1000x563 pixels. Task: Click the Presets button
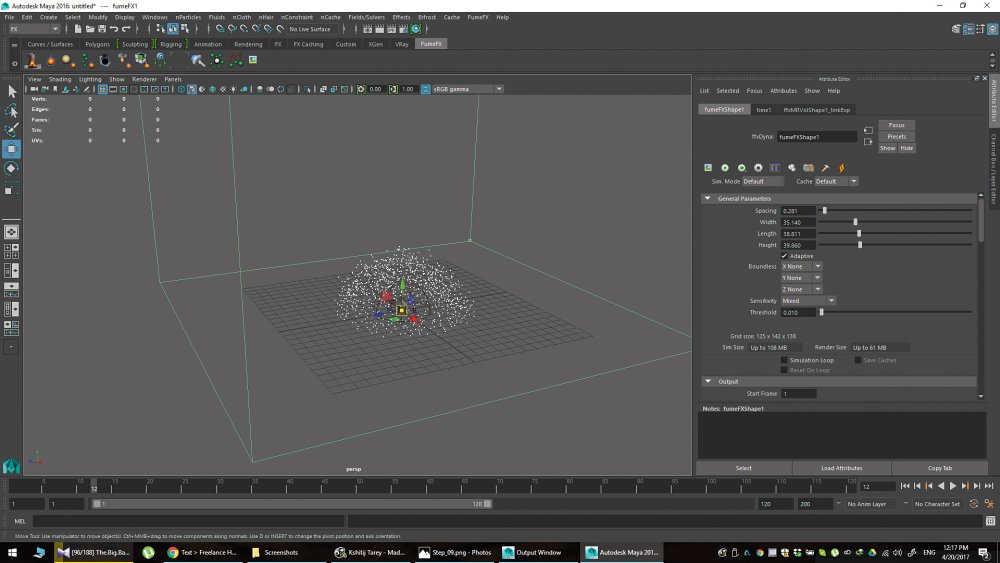click(x=897, y=136)
